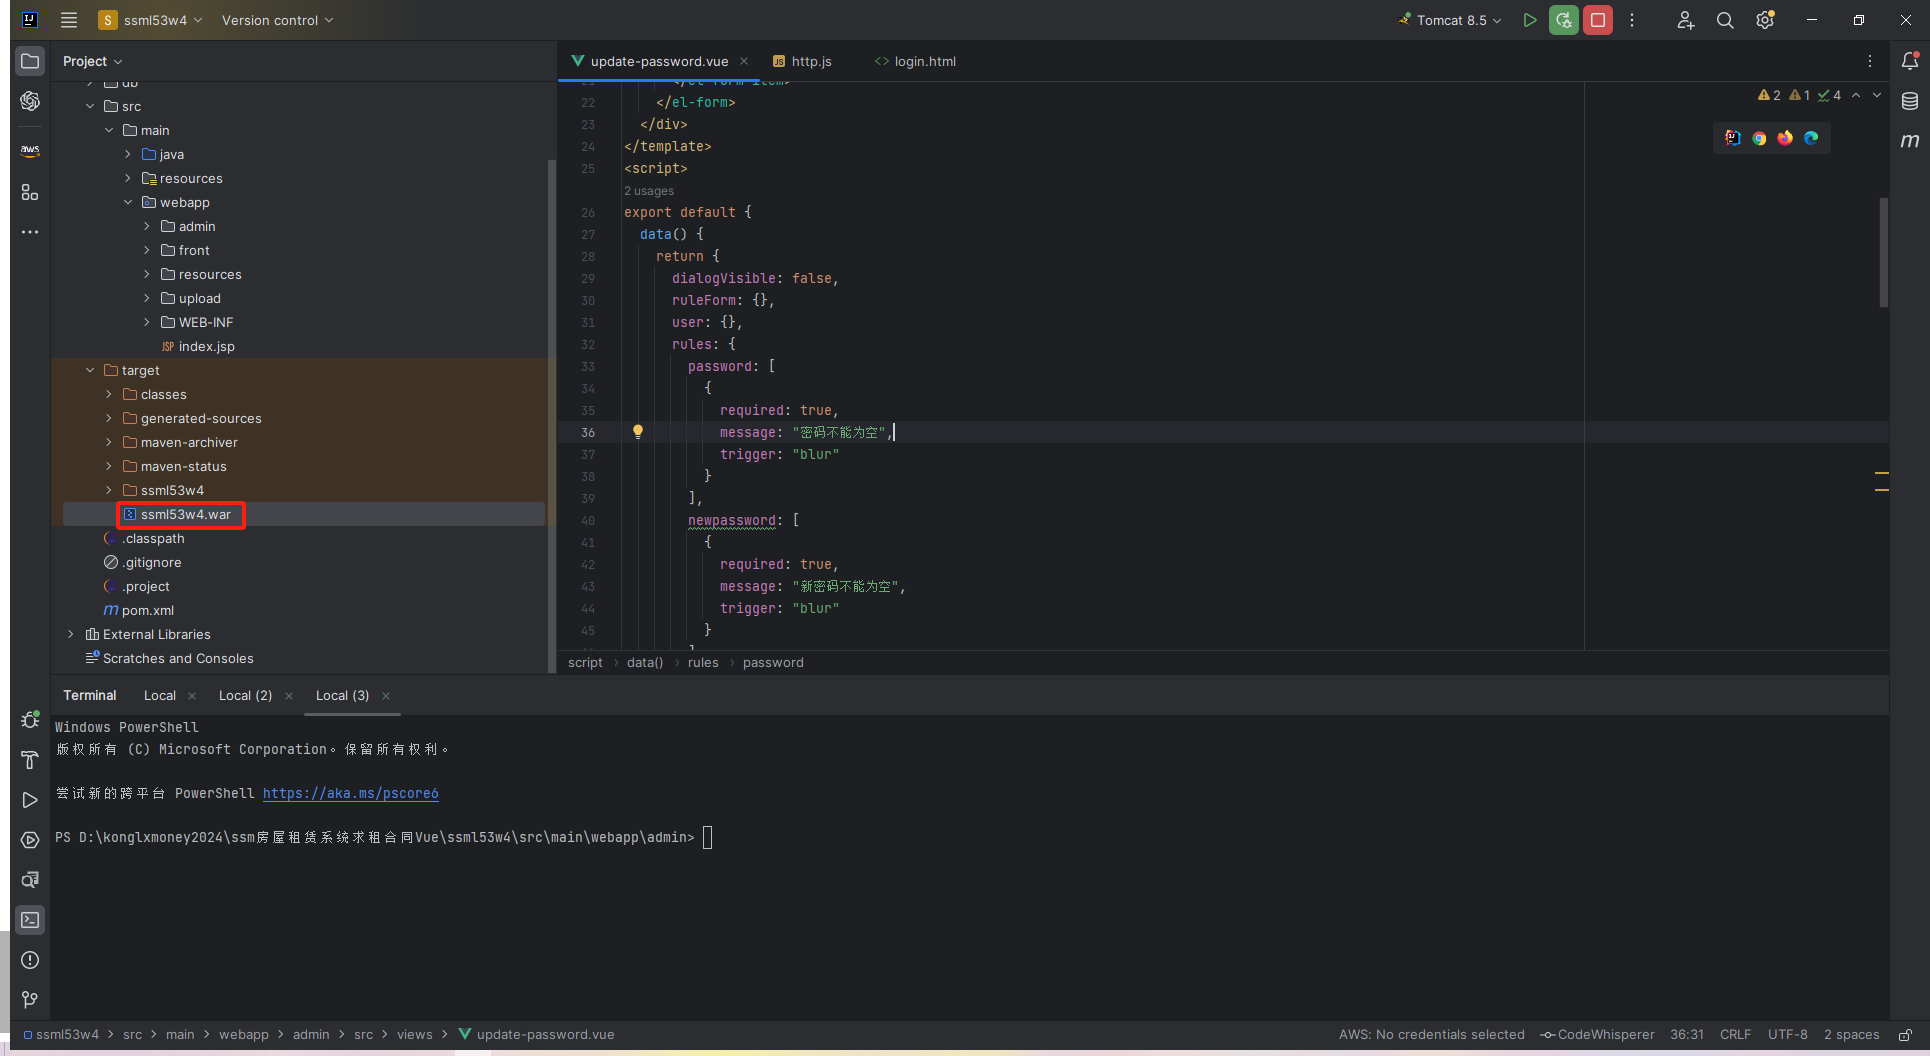Collapse the target folder

90,370
